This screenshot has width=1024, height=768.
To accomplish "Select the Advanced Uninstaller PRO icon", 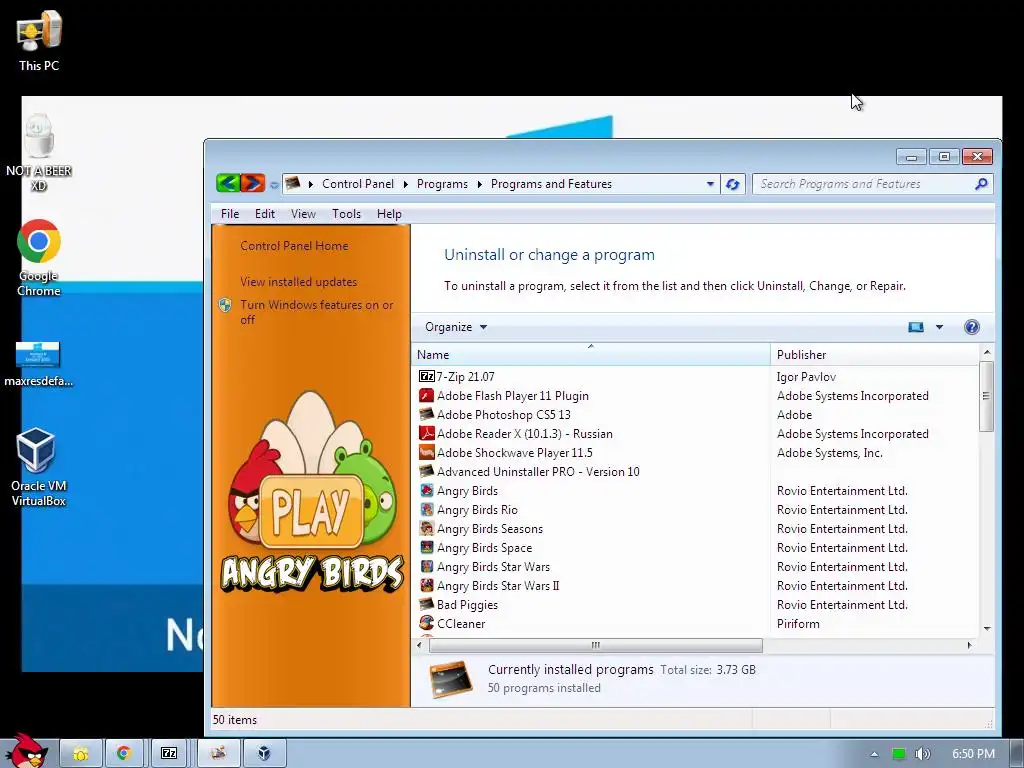I will pyautogui.click(x=426, y=471).
